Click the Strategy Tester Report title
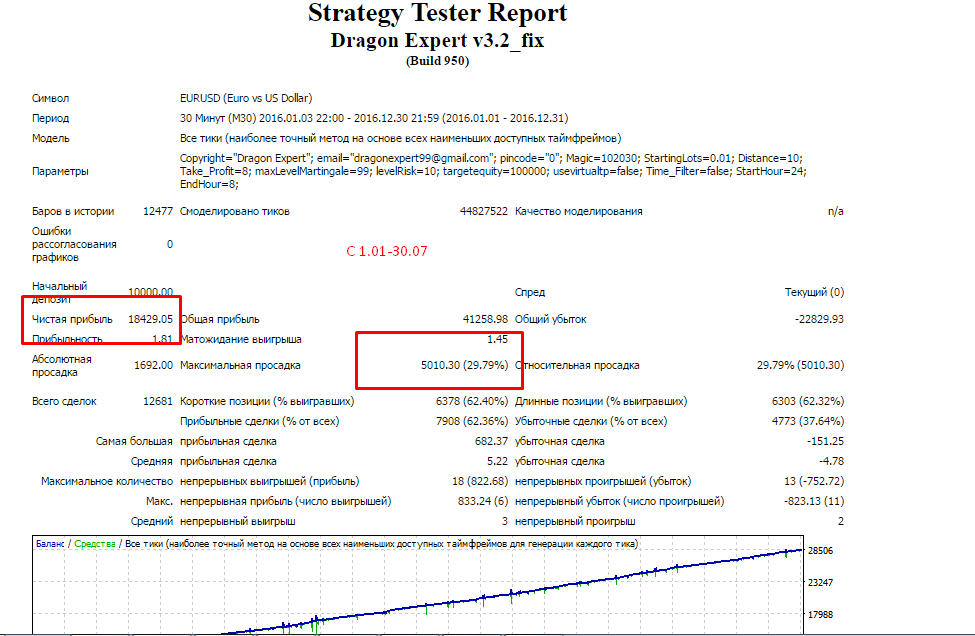Screen dimensions: 975x636 click(437, 13)
